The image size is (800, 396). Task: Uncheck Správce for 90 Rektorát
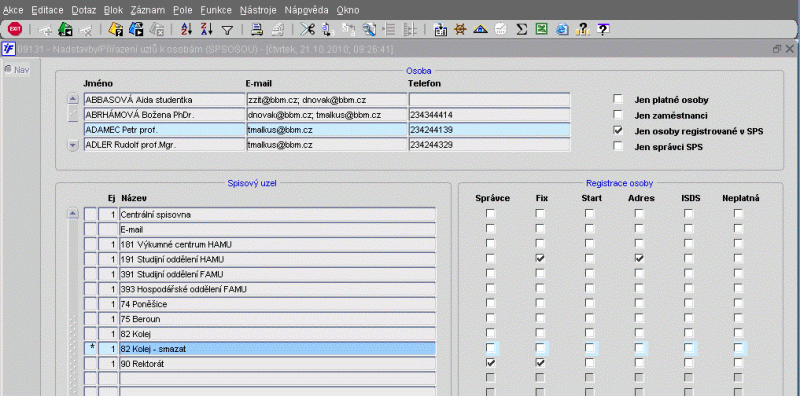490,363
